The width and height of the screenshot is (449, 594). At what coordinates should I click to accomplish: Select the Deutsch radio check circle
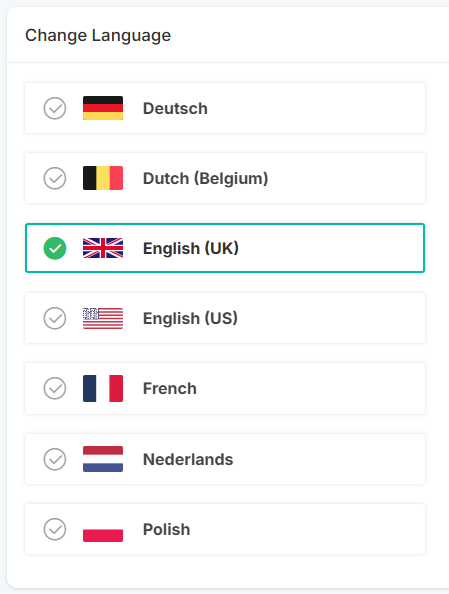click(x=55, y=108)
